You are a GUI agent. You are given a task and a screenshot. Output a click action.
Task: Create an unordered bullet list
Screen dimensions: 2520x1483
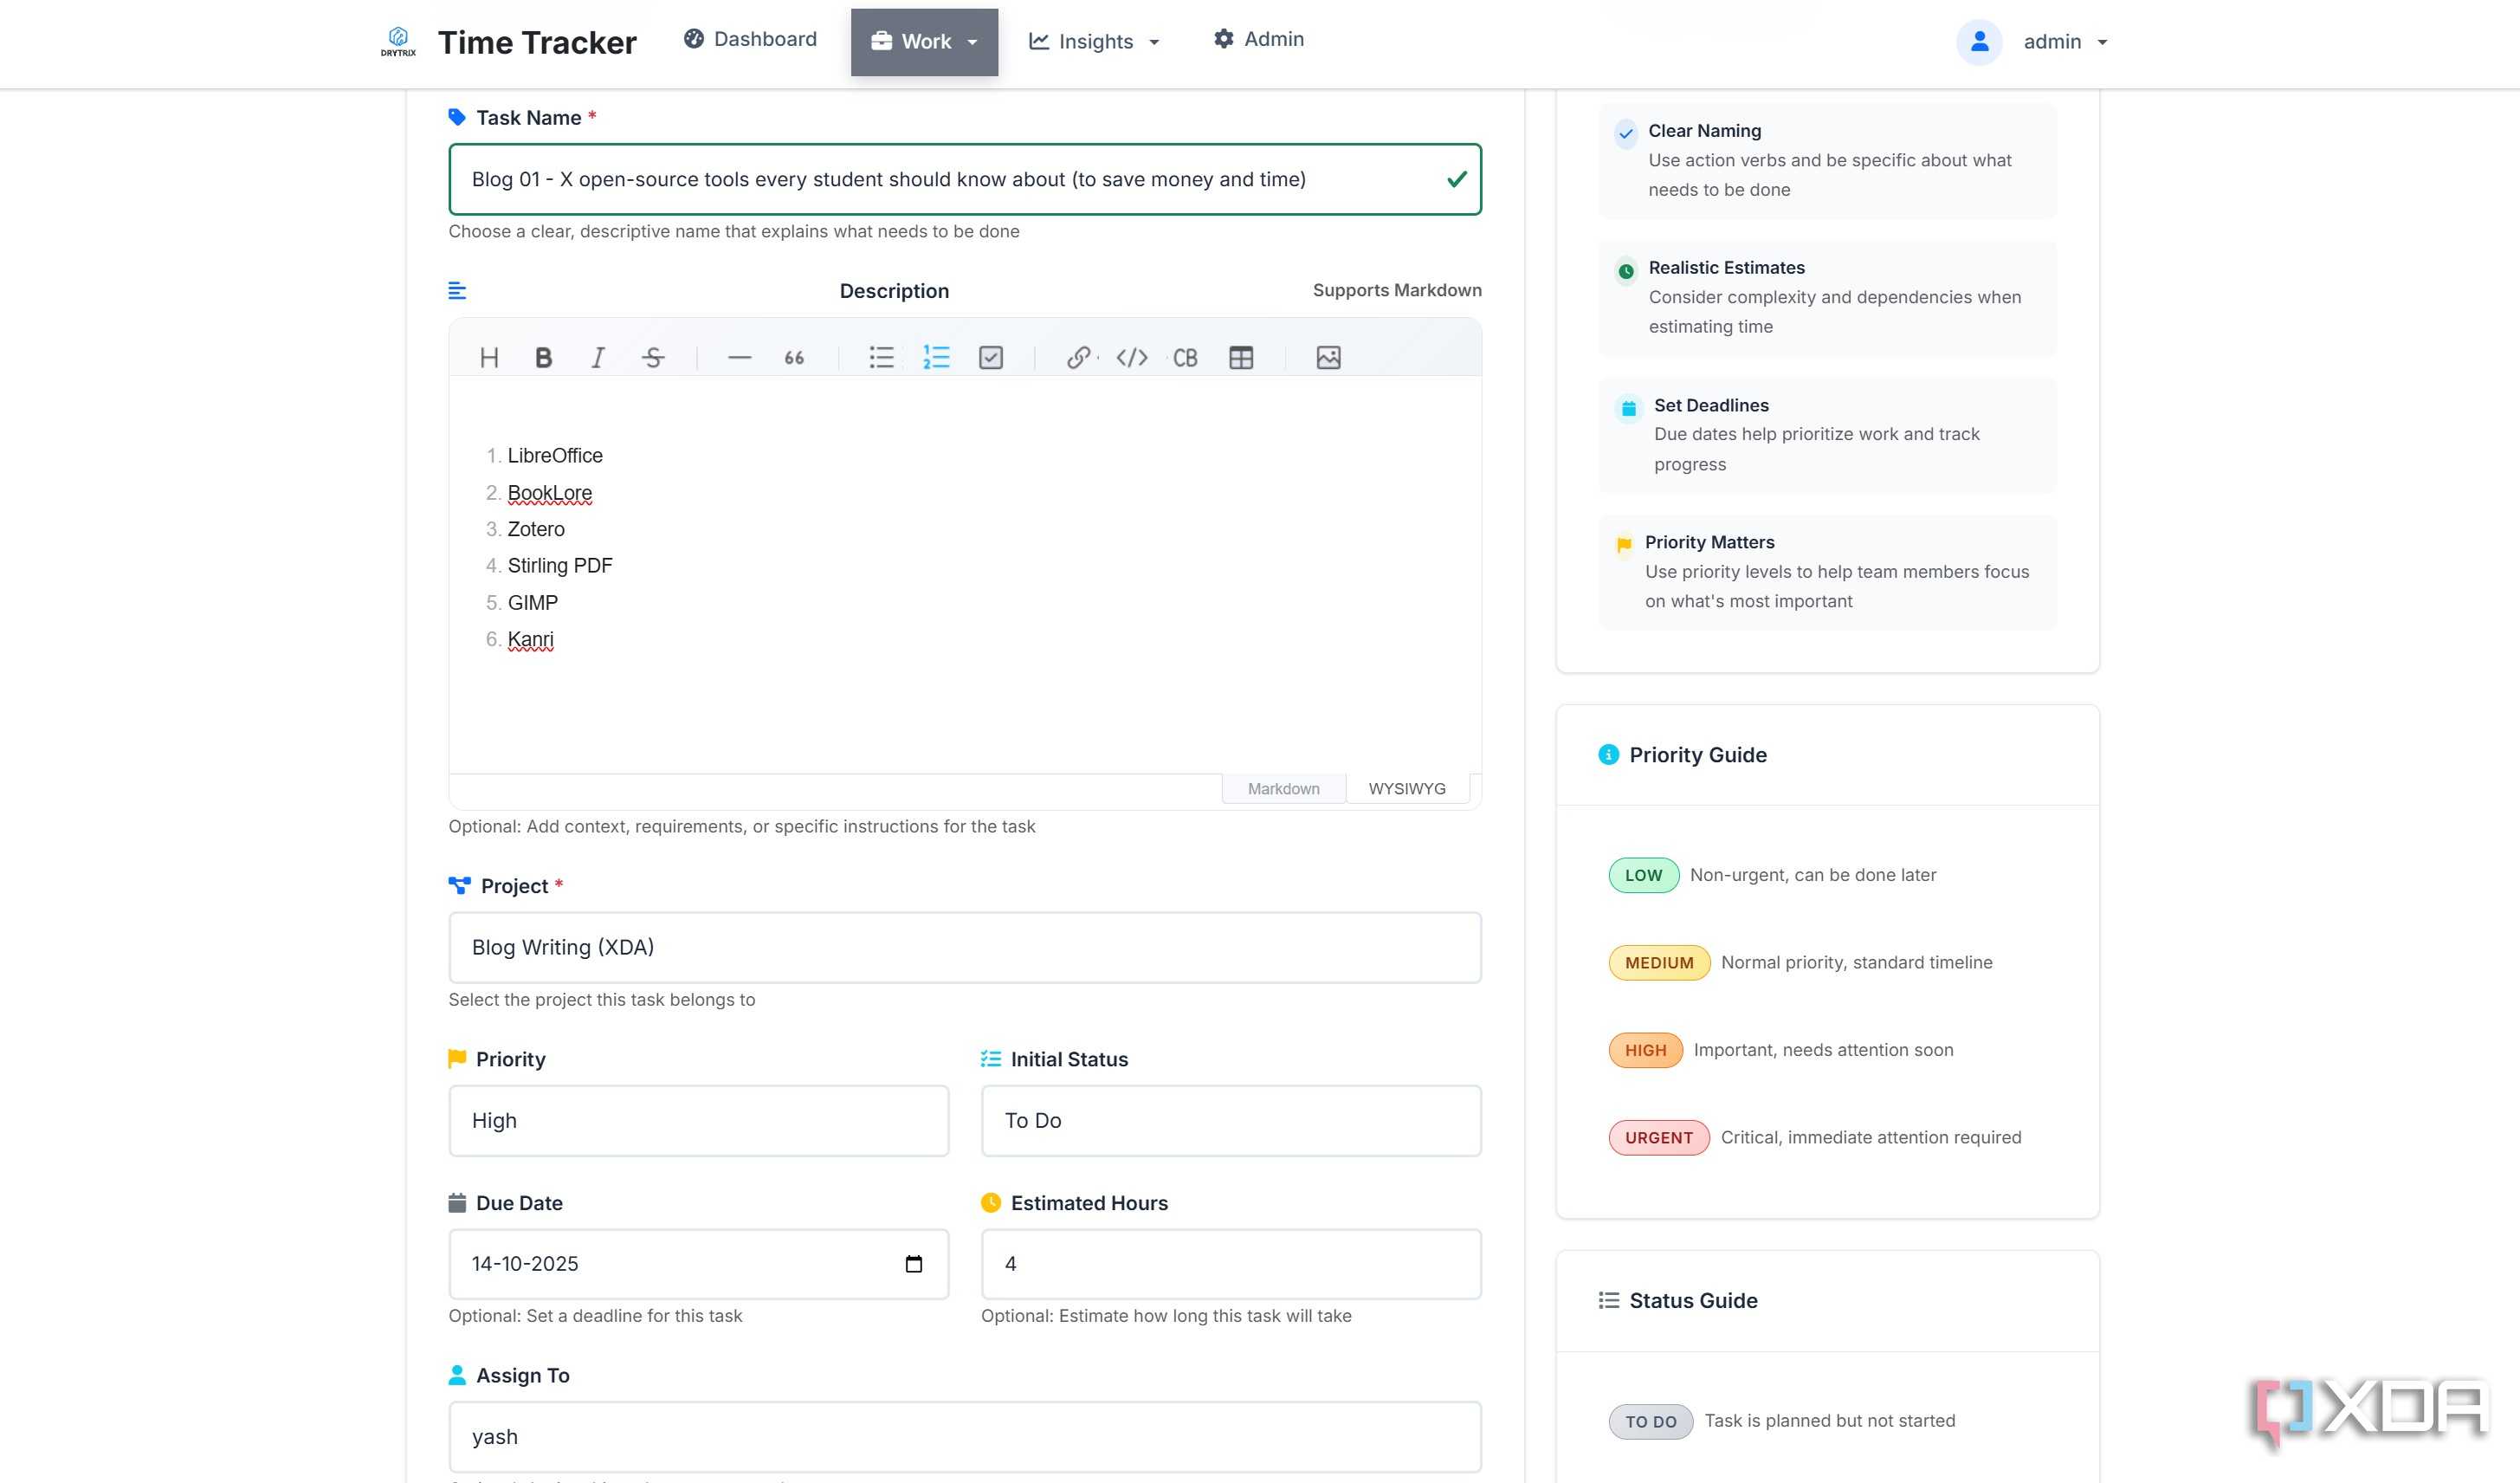pyautogui.click(x=881, y=358)
